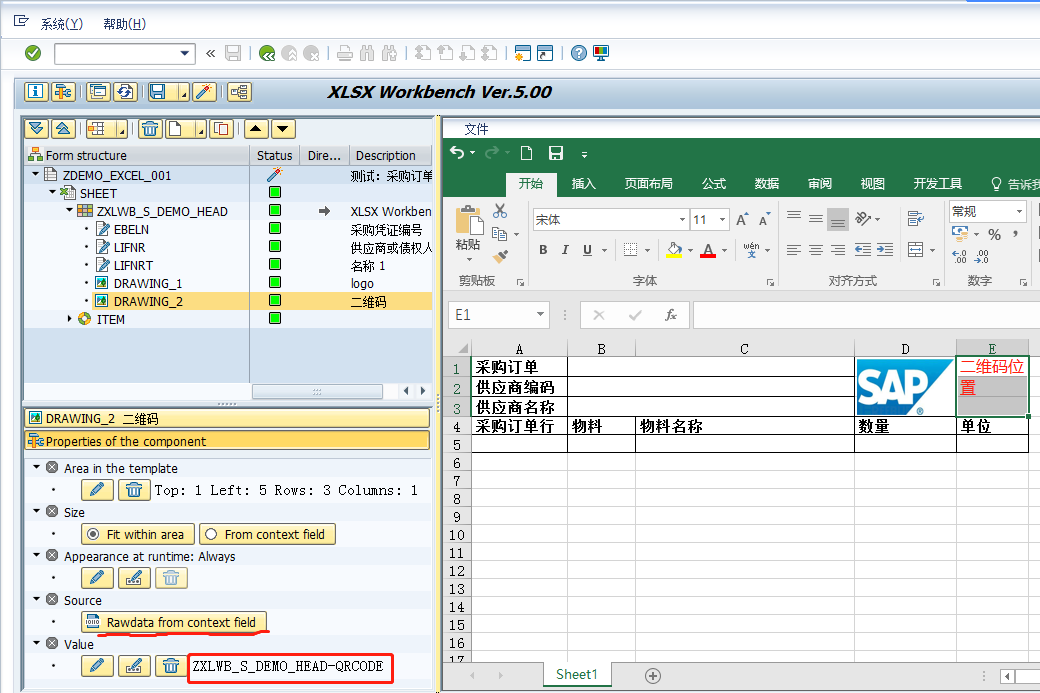
Task: Open the 文件 tab in Excel
Action: [x=476, y=129]
